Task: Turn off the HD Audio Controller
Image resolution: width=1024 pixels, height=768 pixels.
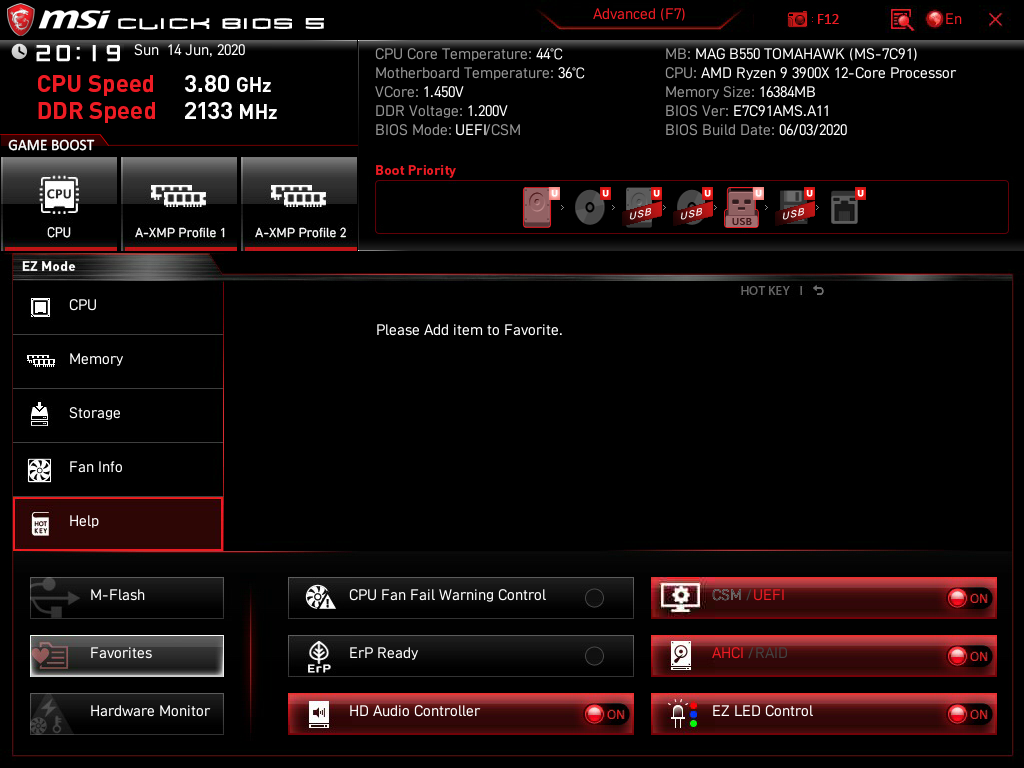Action: 460,714
